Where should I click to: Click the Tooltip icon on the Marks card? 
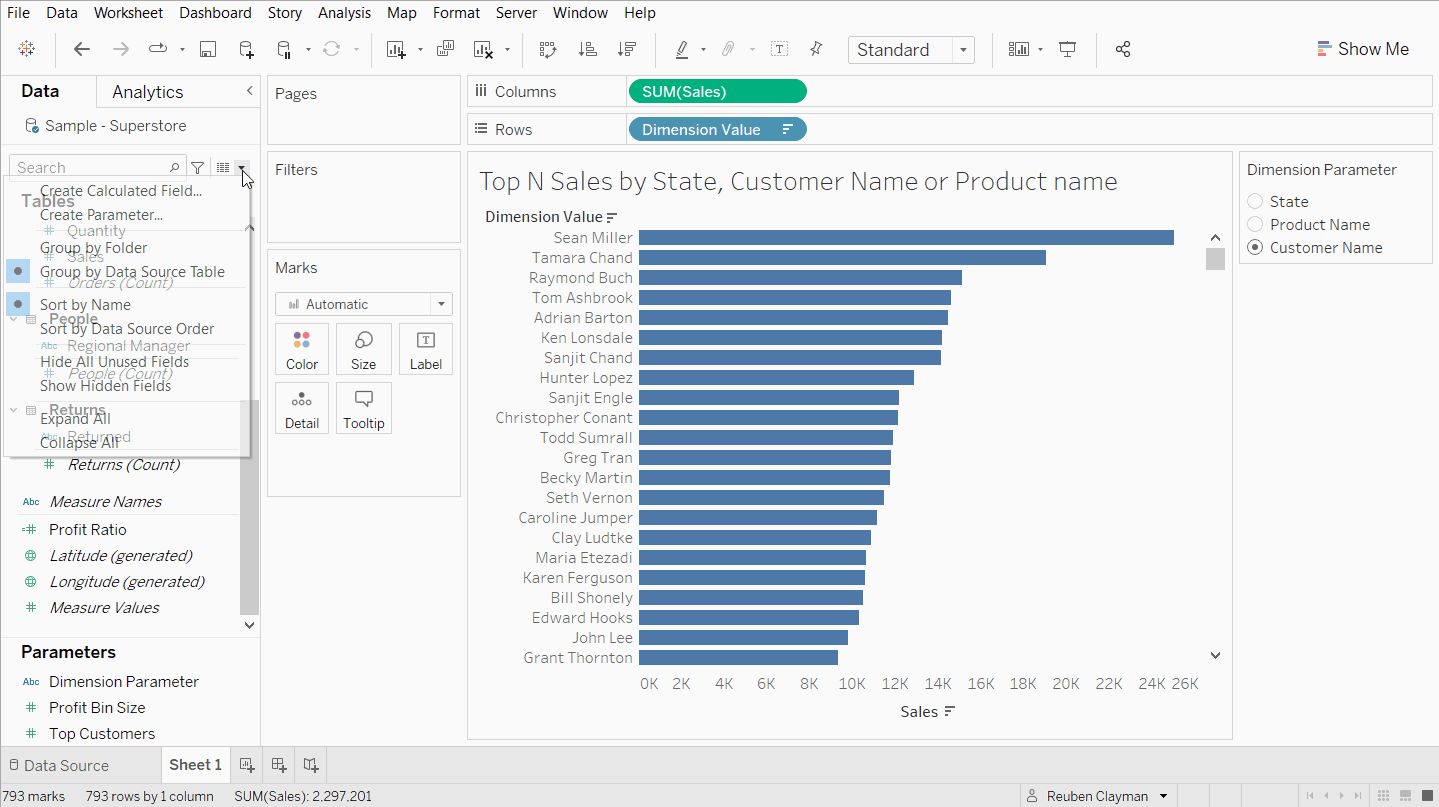(x=363, y=407)
